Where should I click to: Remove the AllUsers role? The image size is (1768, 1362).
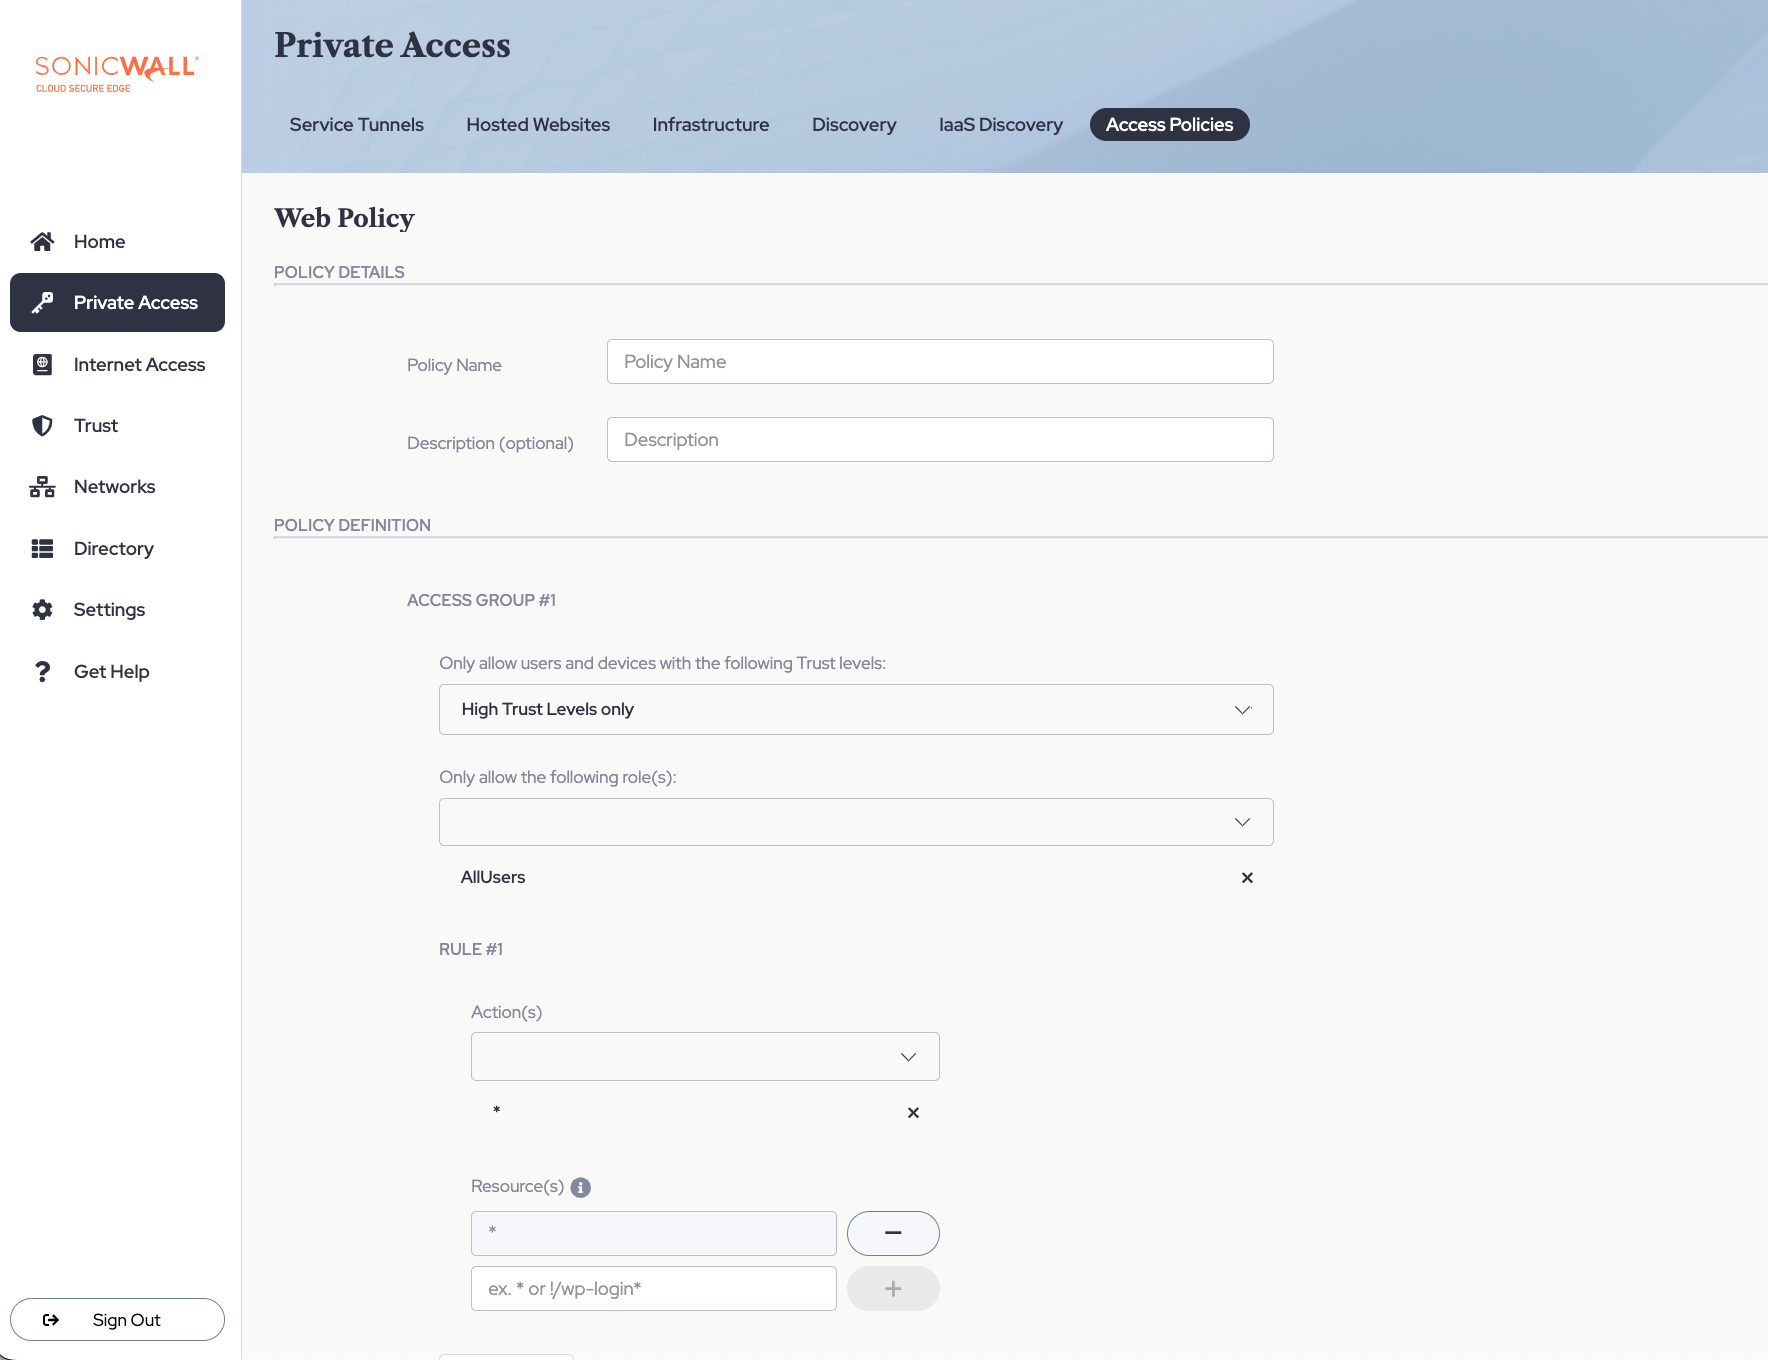pos(1247,877)
